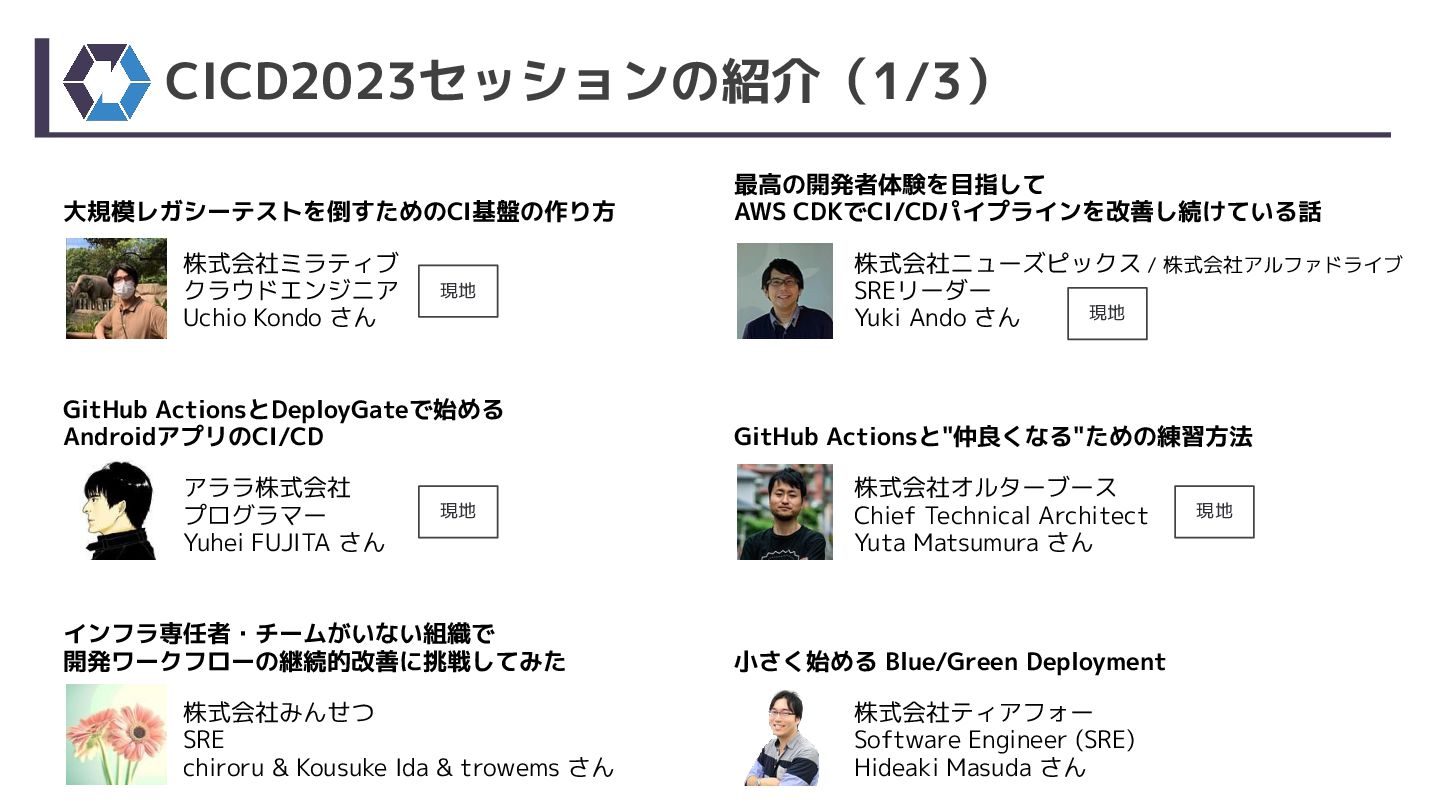
Task: Click the title 小さく始める Blue/Green Deployment
Action: tap(950, 662)
